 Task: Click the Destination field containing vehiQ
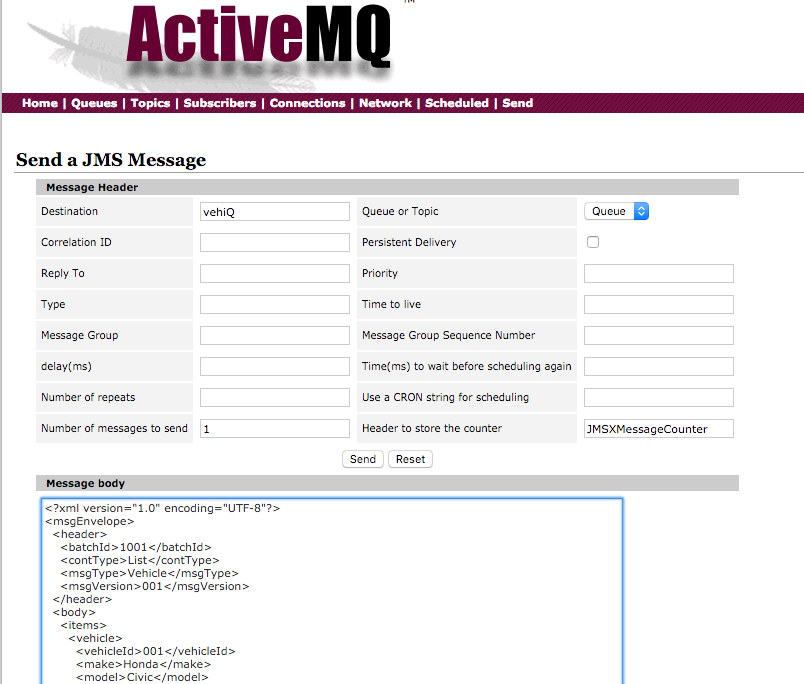click(275, 212)
